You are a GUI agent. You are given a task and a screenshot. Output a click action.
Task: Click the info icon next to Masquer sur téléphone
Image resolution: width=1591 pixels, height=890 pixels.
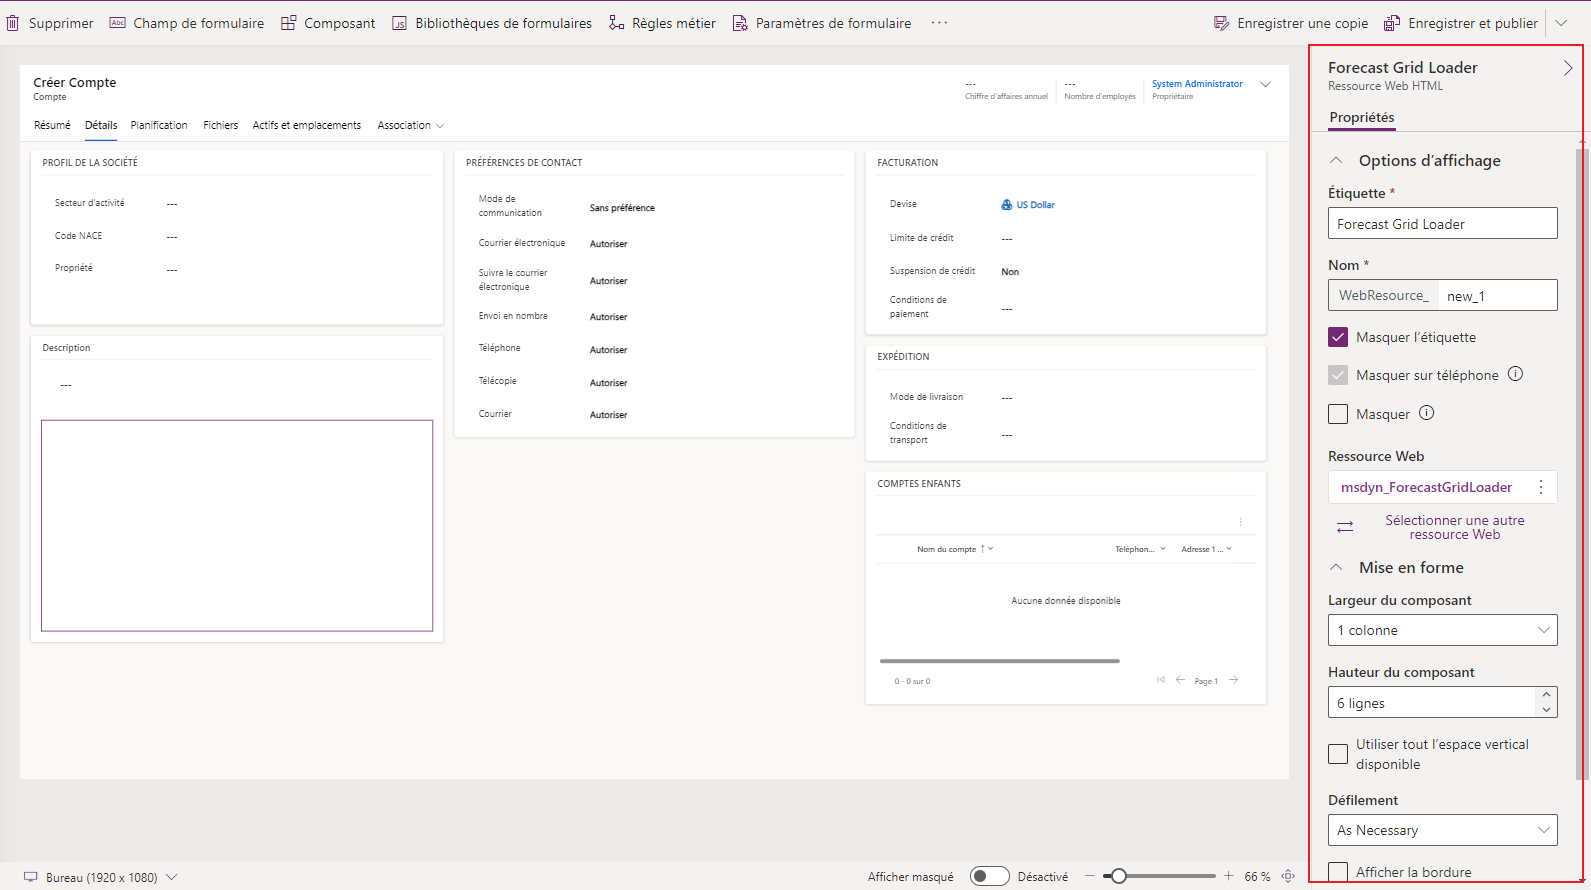coord(1515,374)
